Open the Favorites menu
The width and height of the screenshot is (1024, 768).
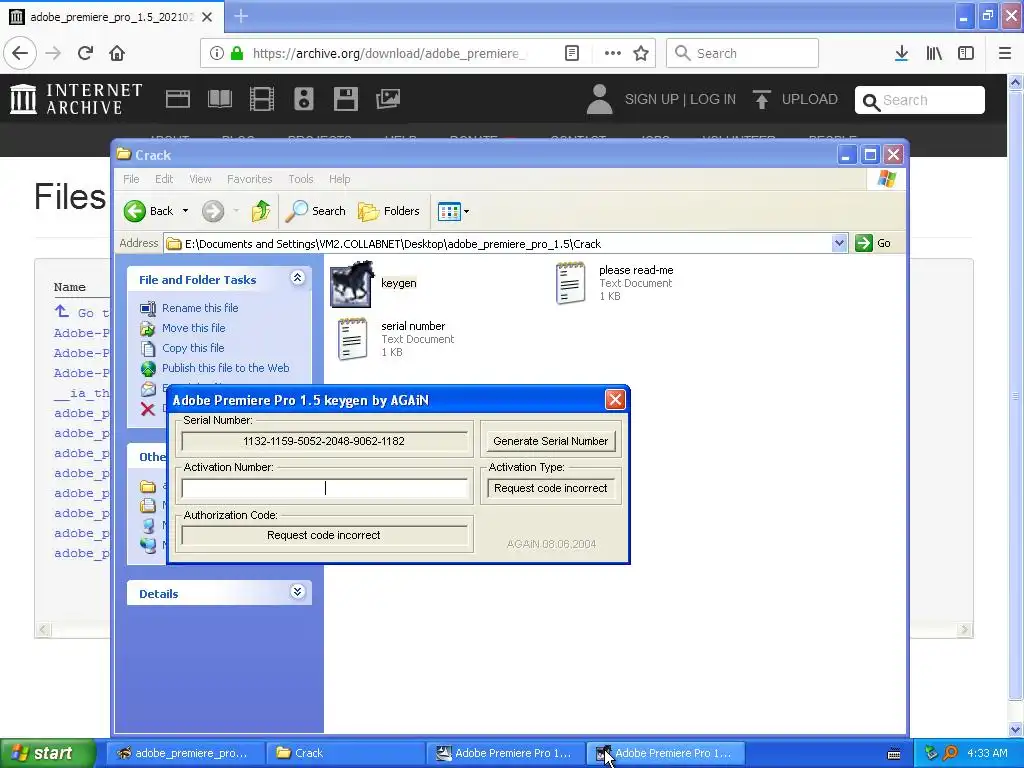[249, 179]
